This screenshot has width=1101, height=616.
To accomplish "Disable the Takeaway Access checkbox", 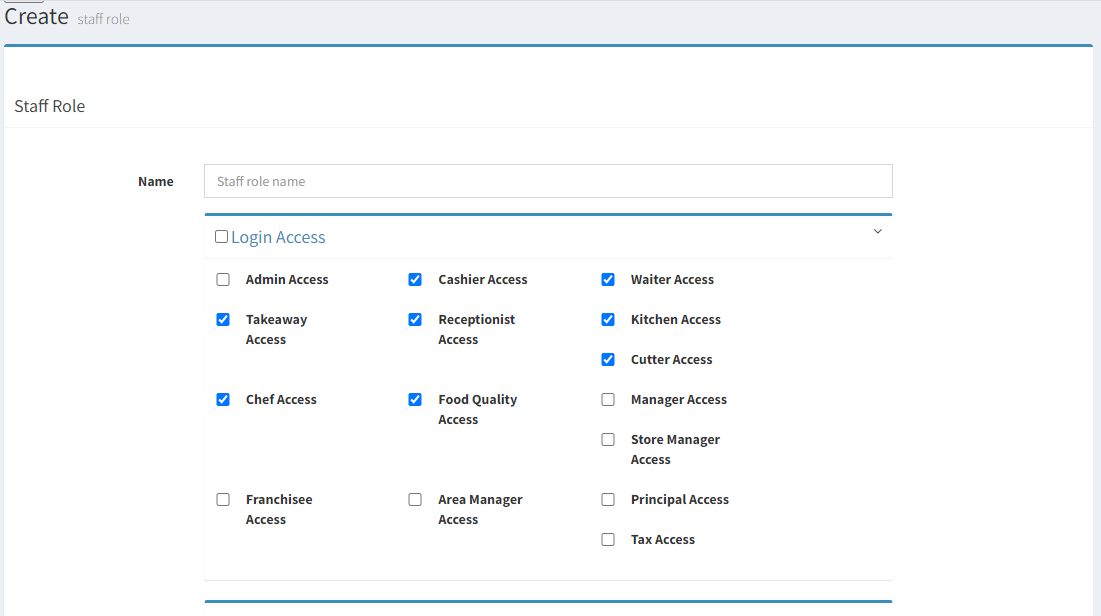I will pos(223,320).
